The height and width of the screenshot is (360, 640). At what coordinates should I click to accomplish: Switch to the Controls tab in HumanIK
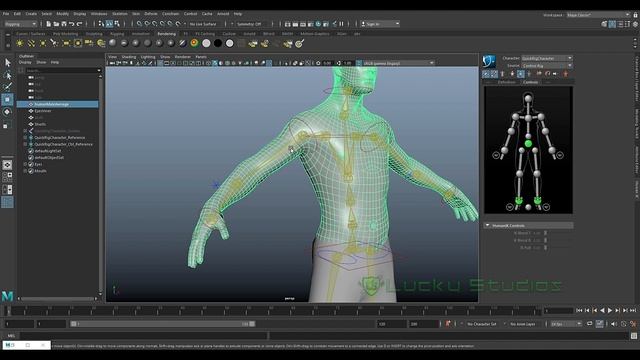click(531, 82)
